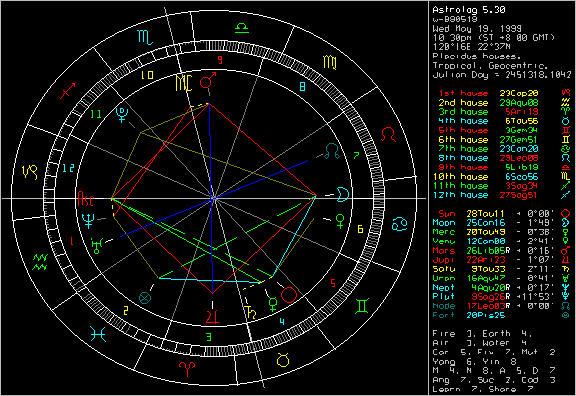Click house number 9 in the wheel

tap(220, 60)
